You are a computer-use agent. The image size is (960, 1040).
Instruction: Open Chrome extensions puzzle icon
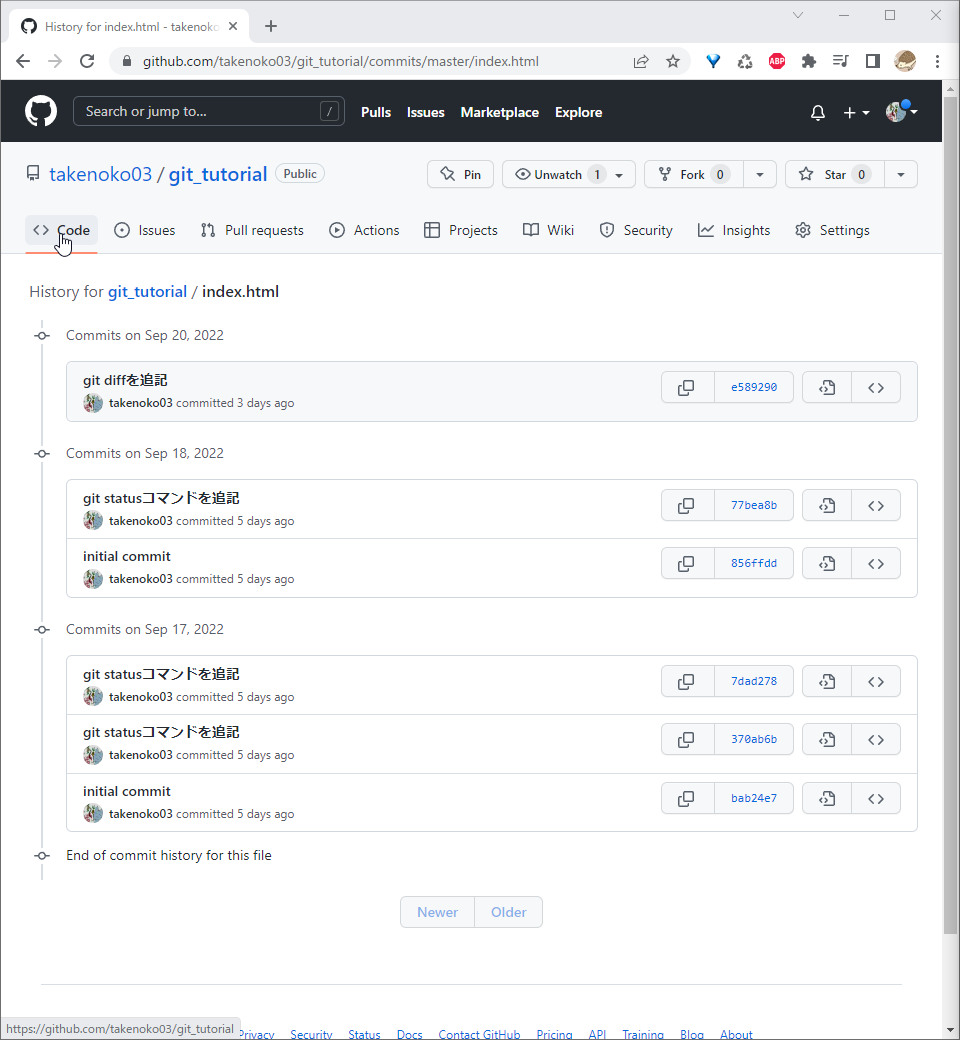point(809,62)
